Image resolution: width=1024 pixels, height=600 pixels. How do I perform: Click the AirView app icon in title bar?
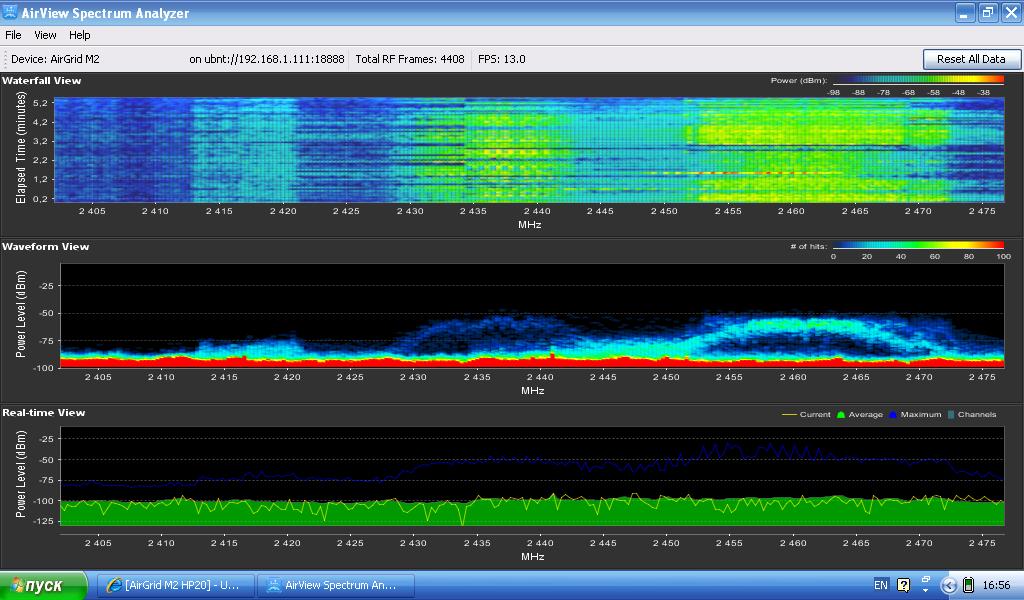[11, 13]
